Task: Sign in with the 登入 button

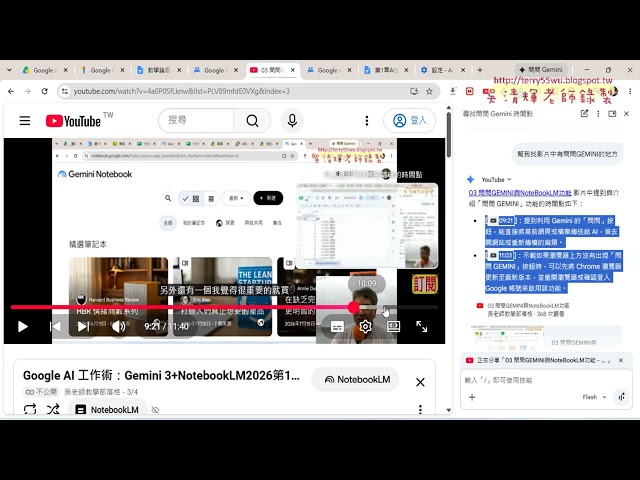Action: [x=409, y=121]
